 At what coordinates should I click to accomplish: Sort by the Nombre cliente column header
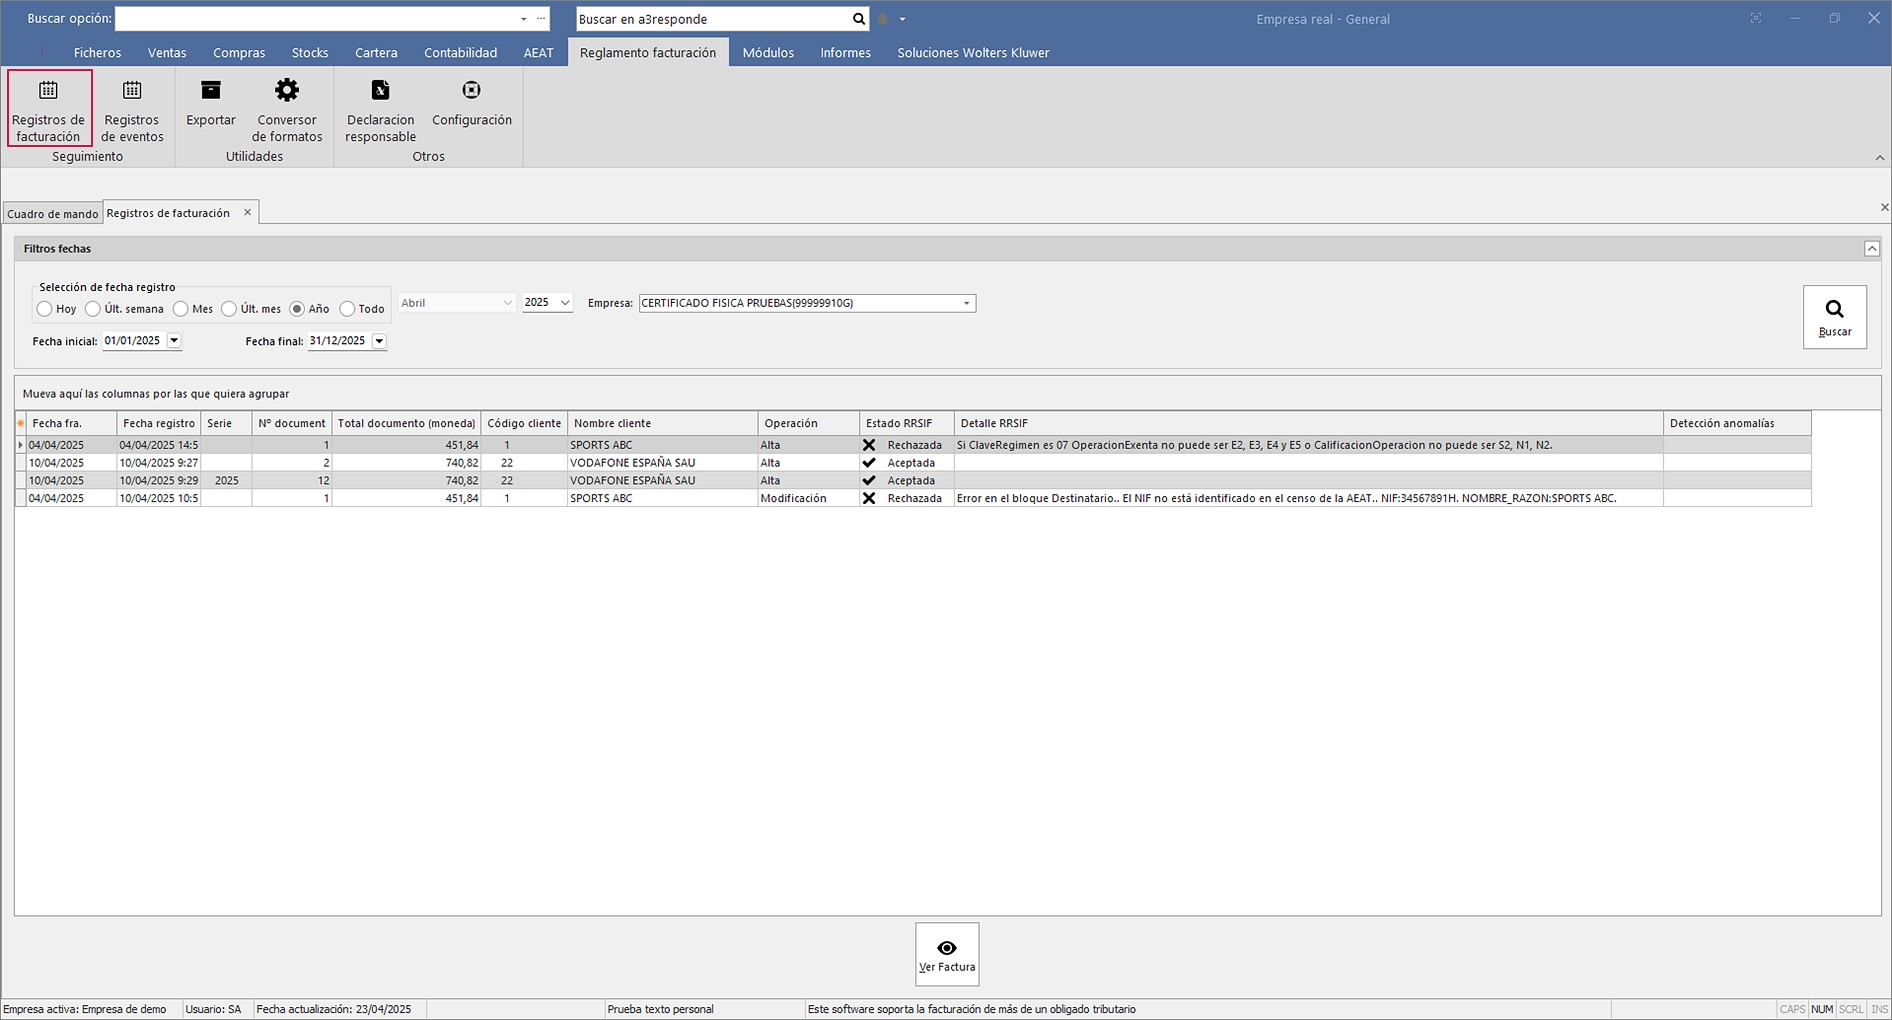coord(663,423)
